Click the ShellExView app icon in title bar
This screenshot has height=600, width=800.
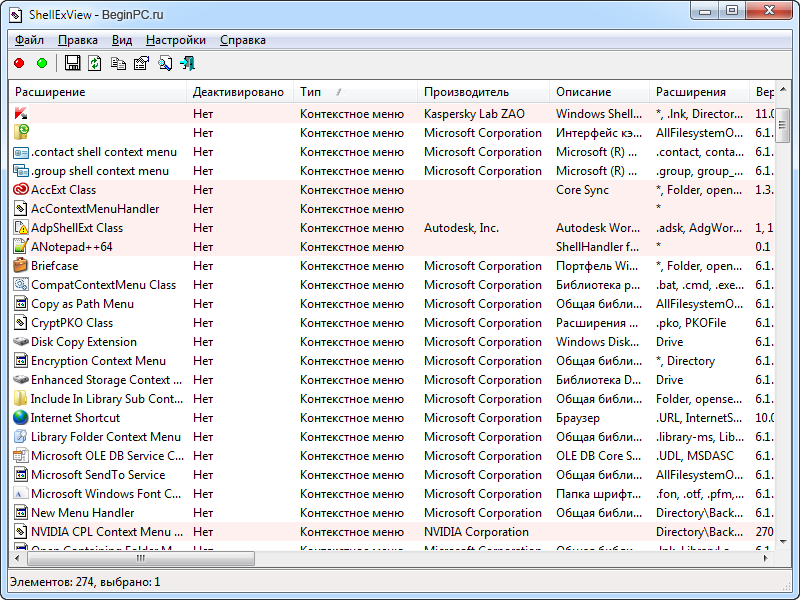[x=16, y=15]
